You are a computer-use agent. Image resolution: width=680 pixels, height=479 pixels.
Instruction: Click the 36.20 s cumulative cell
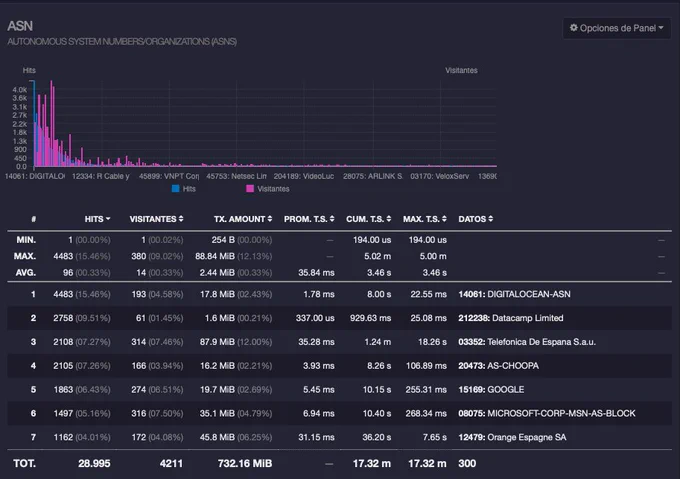point(376,437)
